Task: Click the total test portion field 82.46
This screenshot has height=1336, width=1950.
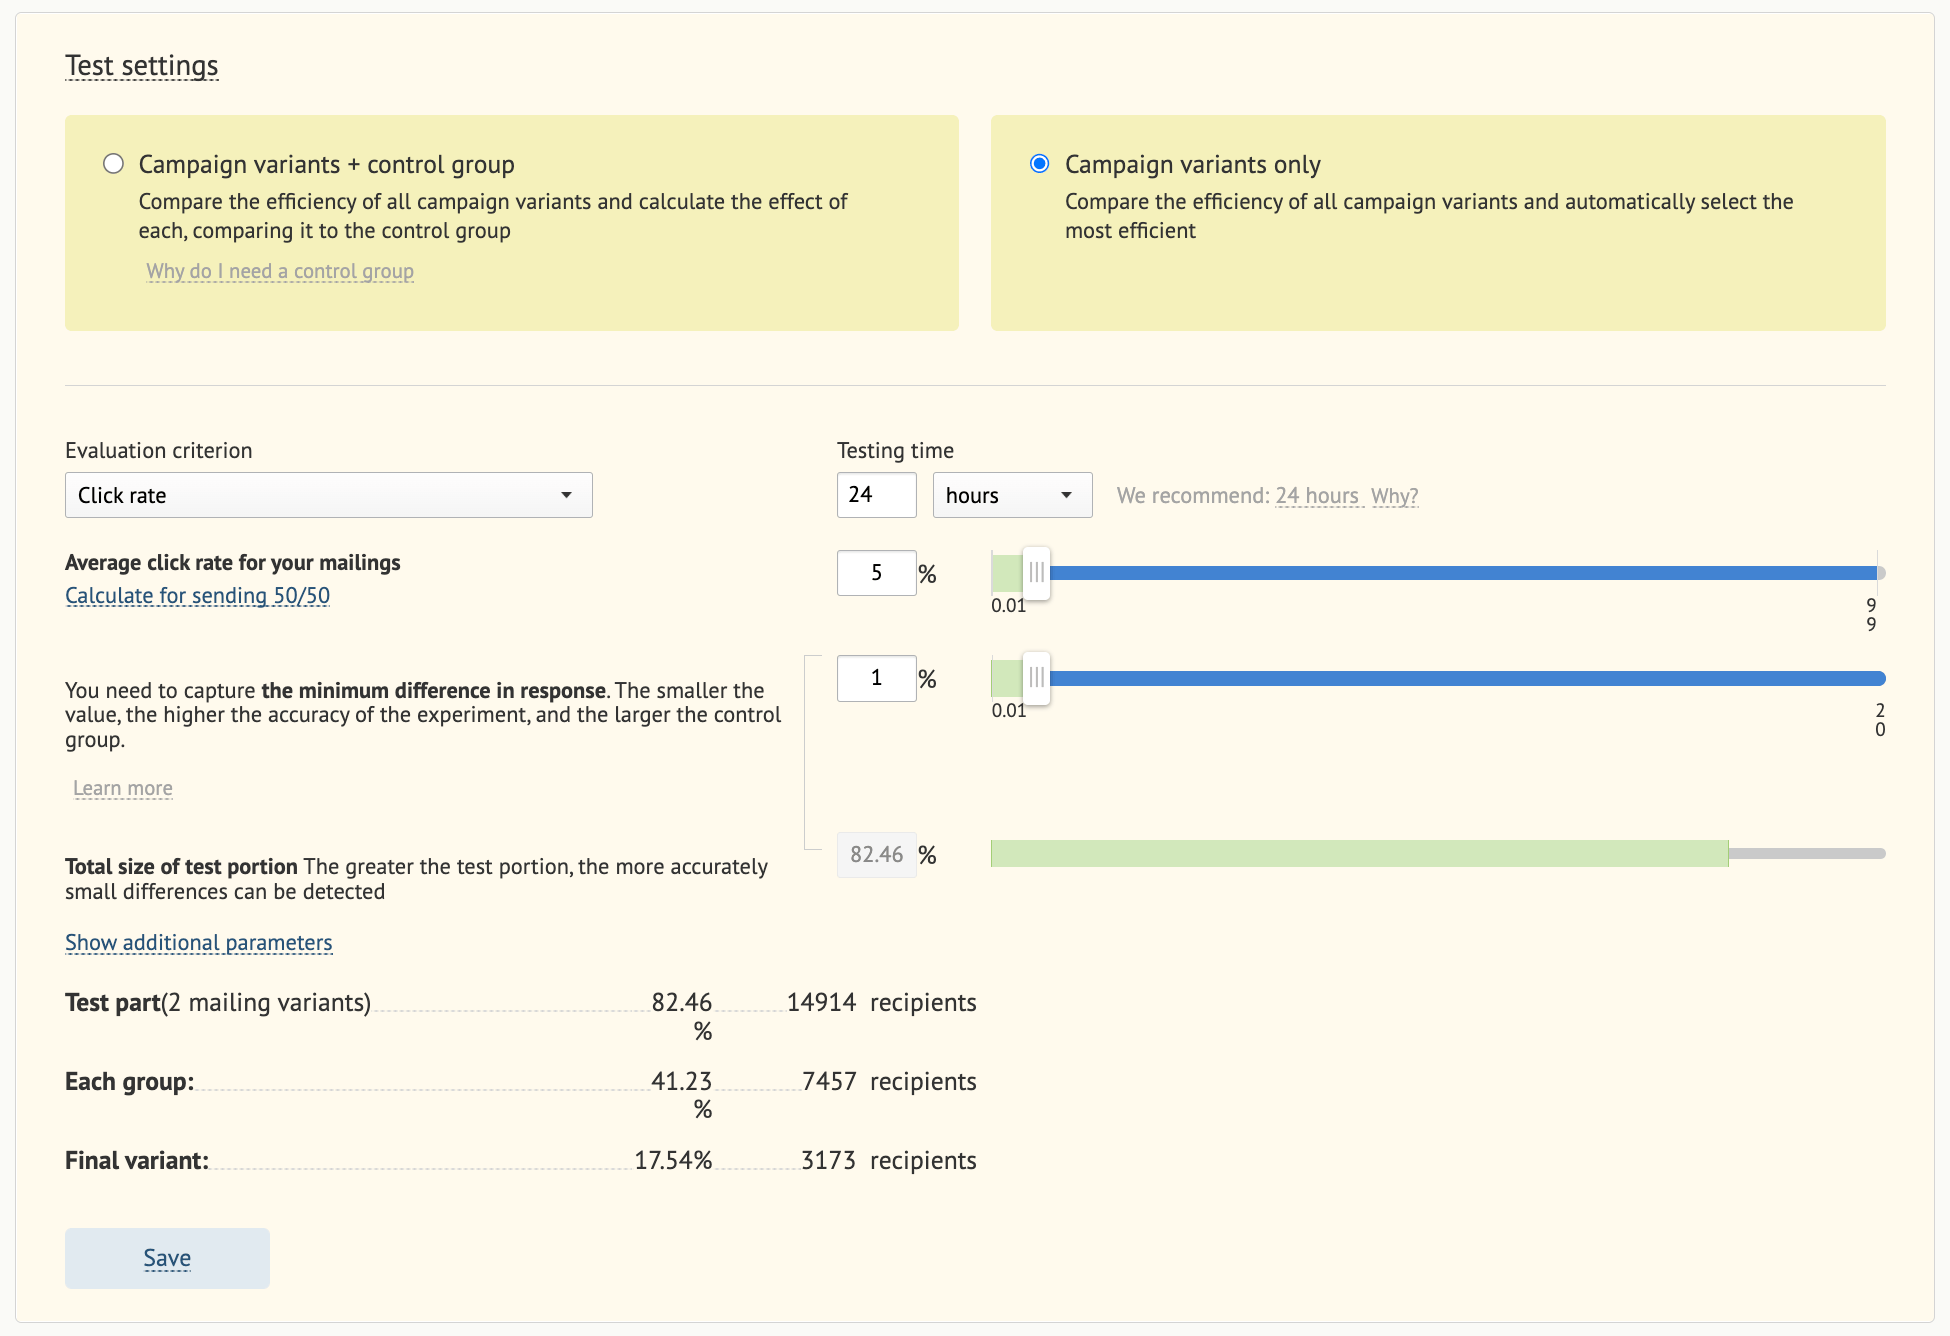Action: point(876,855)
